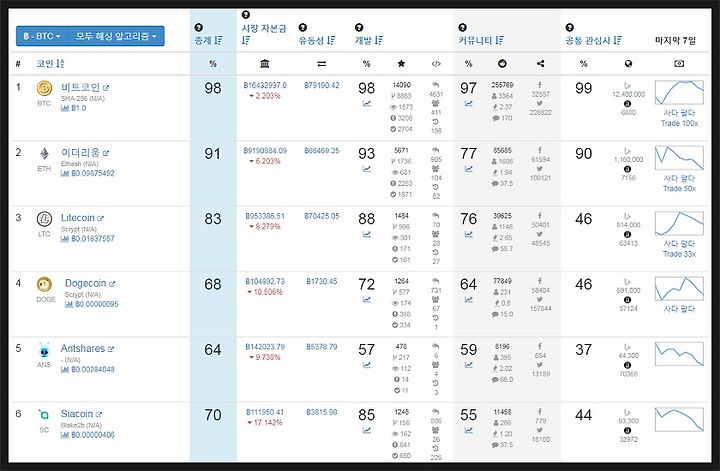Click Ethereum Twitter icon above 109121
The width and height of the screenshot is (720, 471).
(x=540, y=169)
